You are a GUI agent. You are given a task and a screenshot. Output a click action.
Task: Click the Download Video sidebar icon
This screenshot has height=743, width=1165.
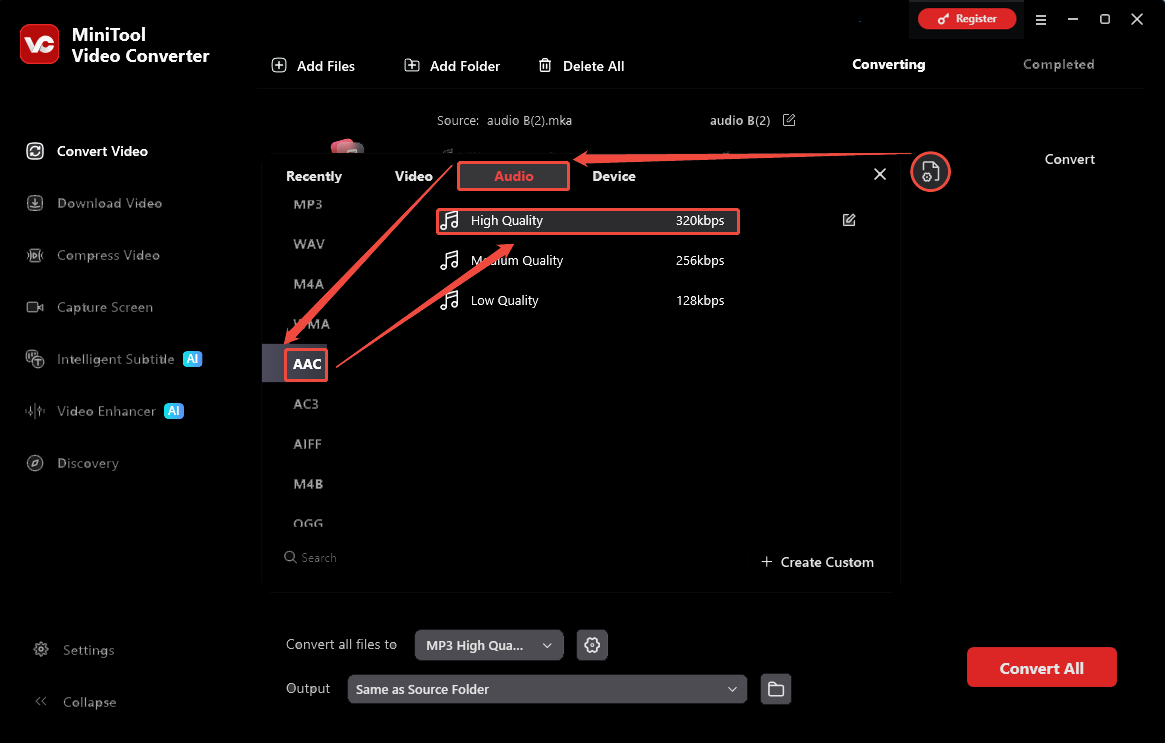click(35, 204)
